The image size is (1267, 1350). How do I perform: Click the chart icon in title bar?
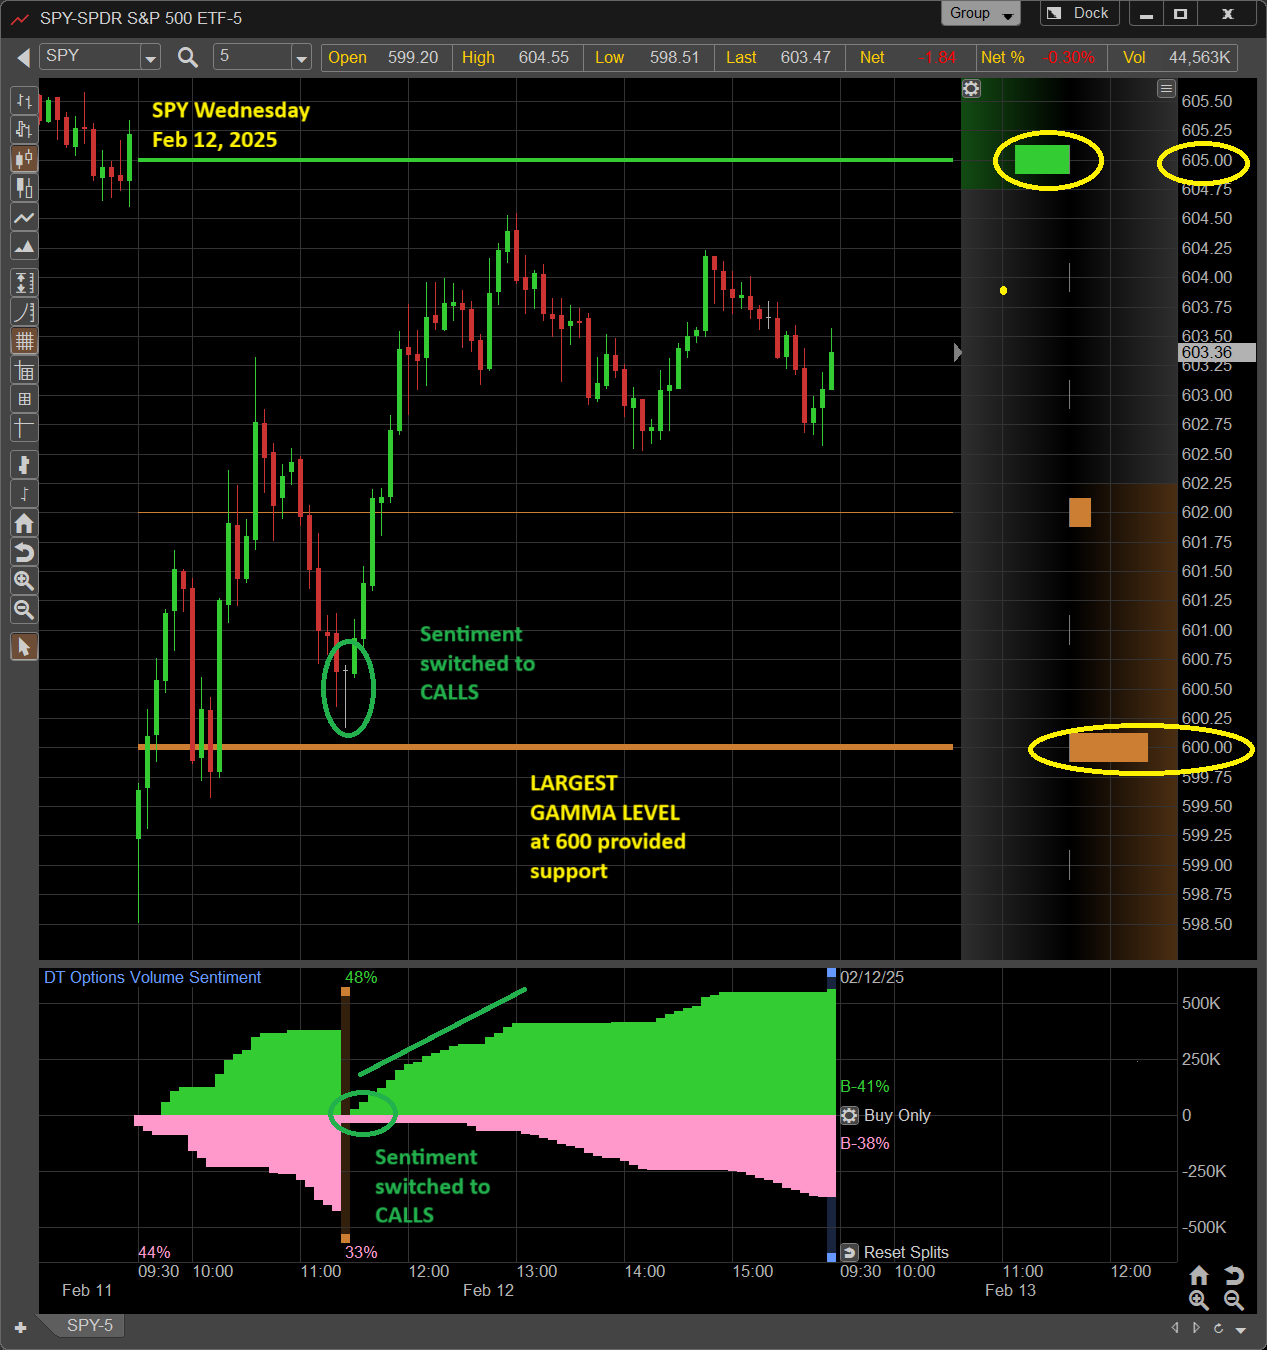pos(20,18)
